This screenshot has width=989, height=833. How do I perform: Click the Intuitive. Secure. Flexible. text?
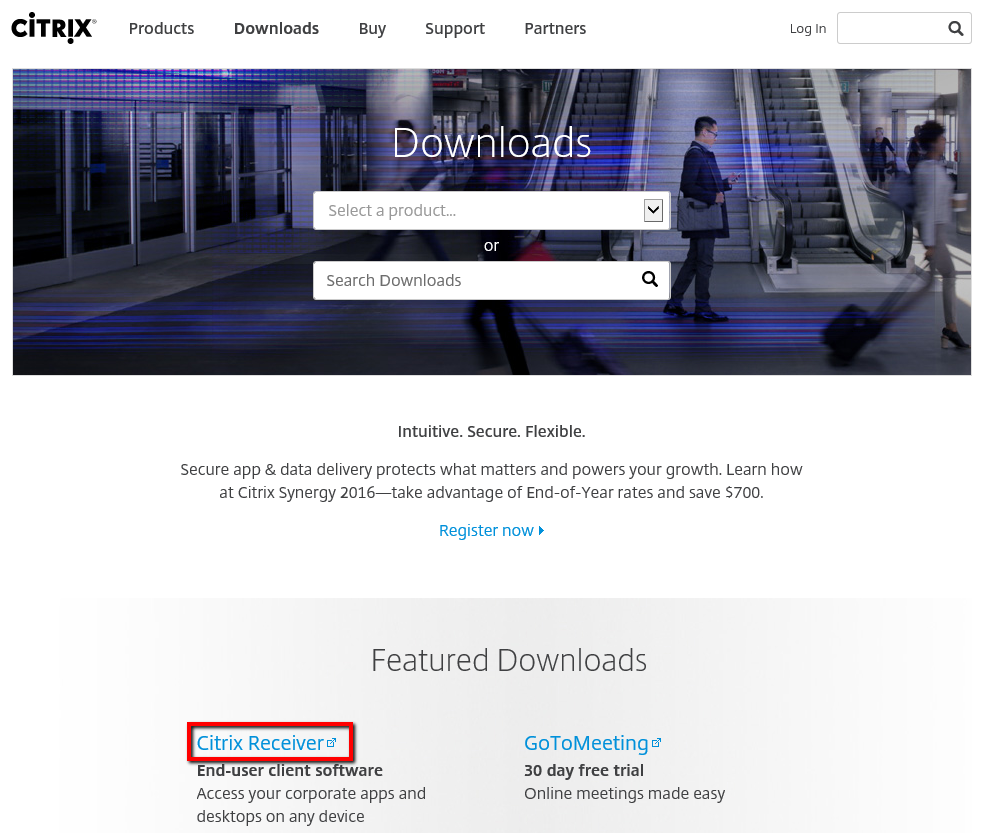point(491,431)
